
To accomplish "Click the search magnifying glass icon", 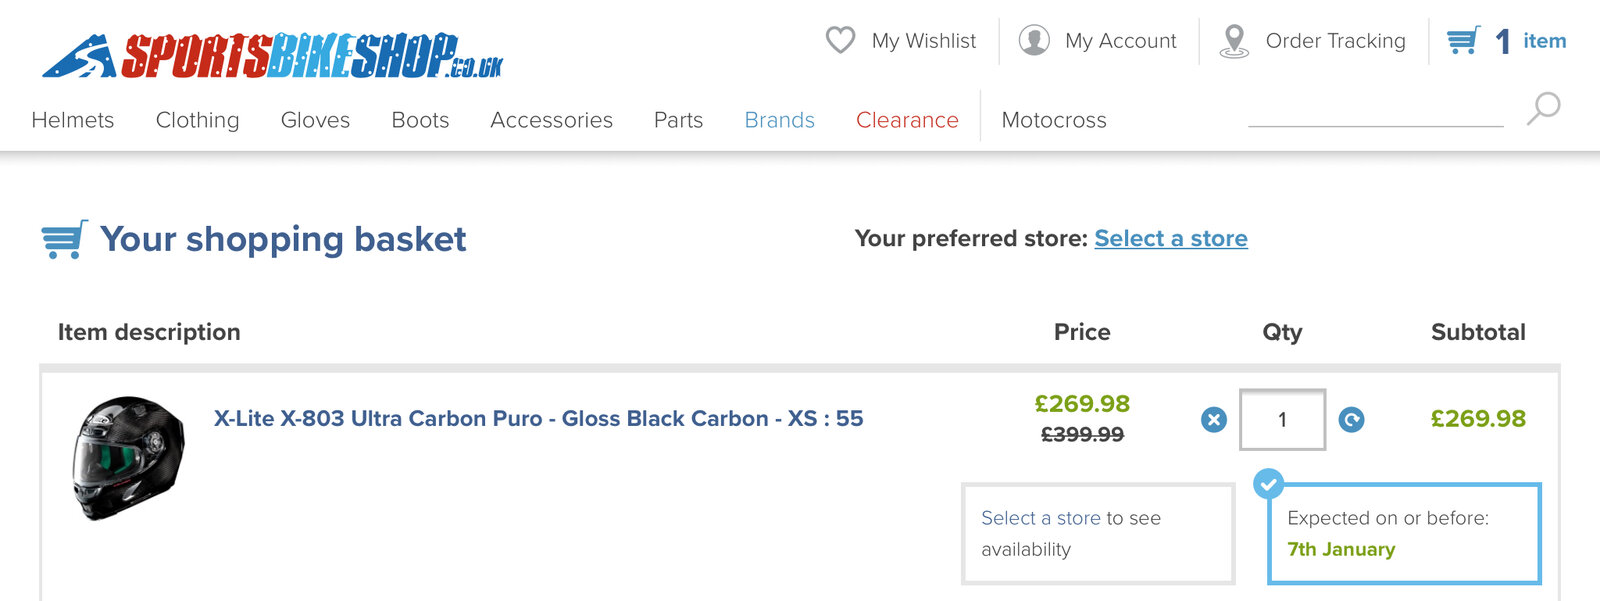I will click(1543, 108).
